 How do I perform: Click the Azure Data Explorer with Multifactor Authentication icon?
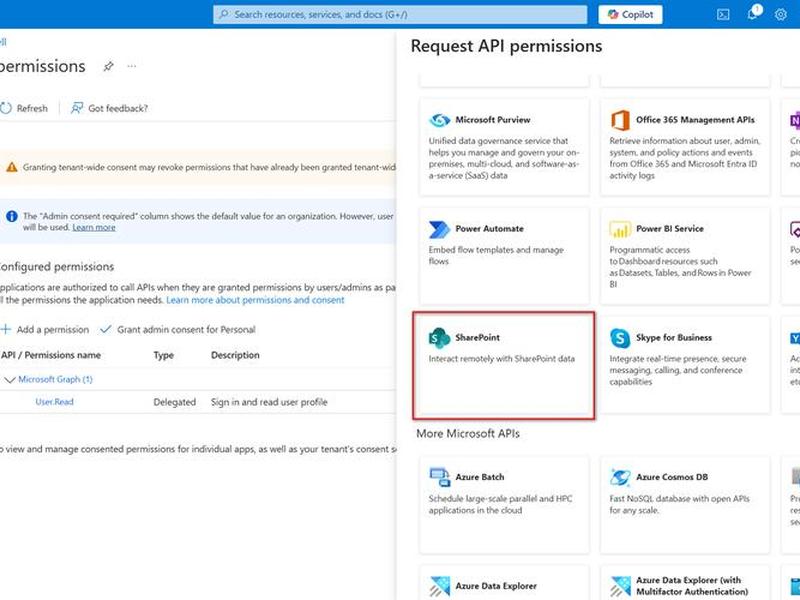pyautogui.click(x=620, y=587)
